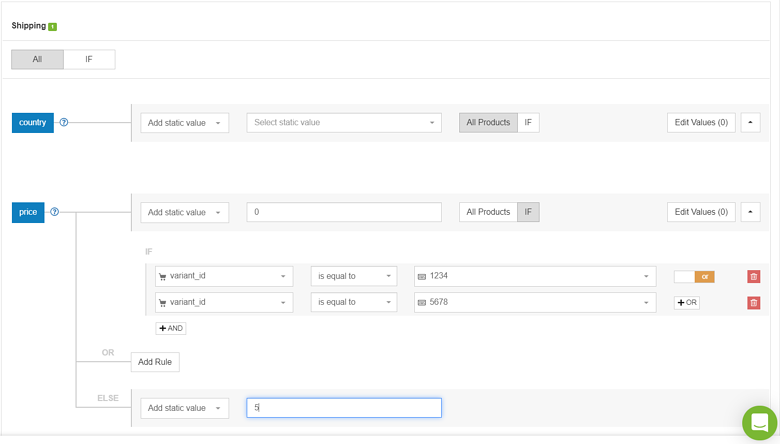Open the Select static value dropdown
Image resolution: width=780 pixels, height=444 pixels.
[344, 122]
